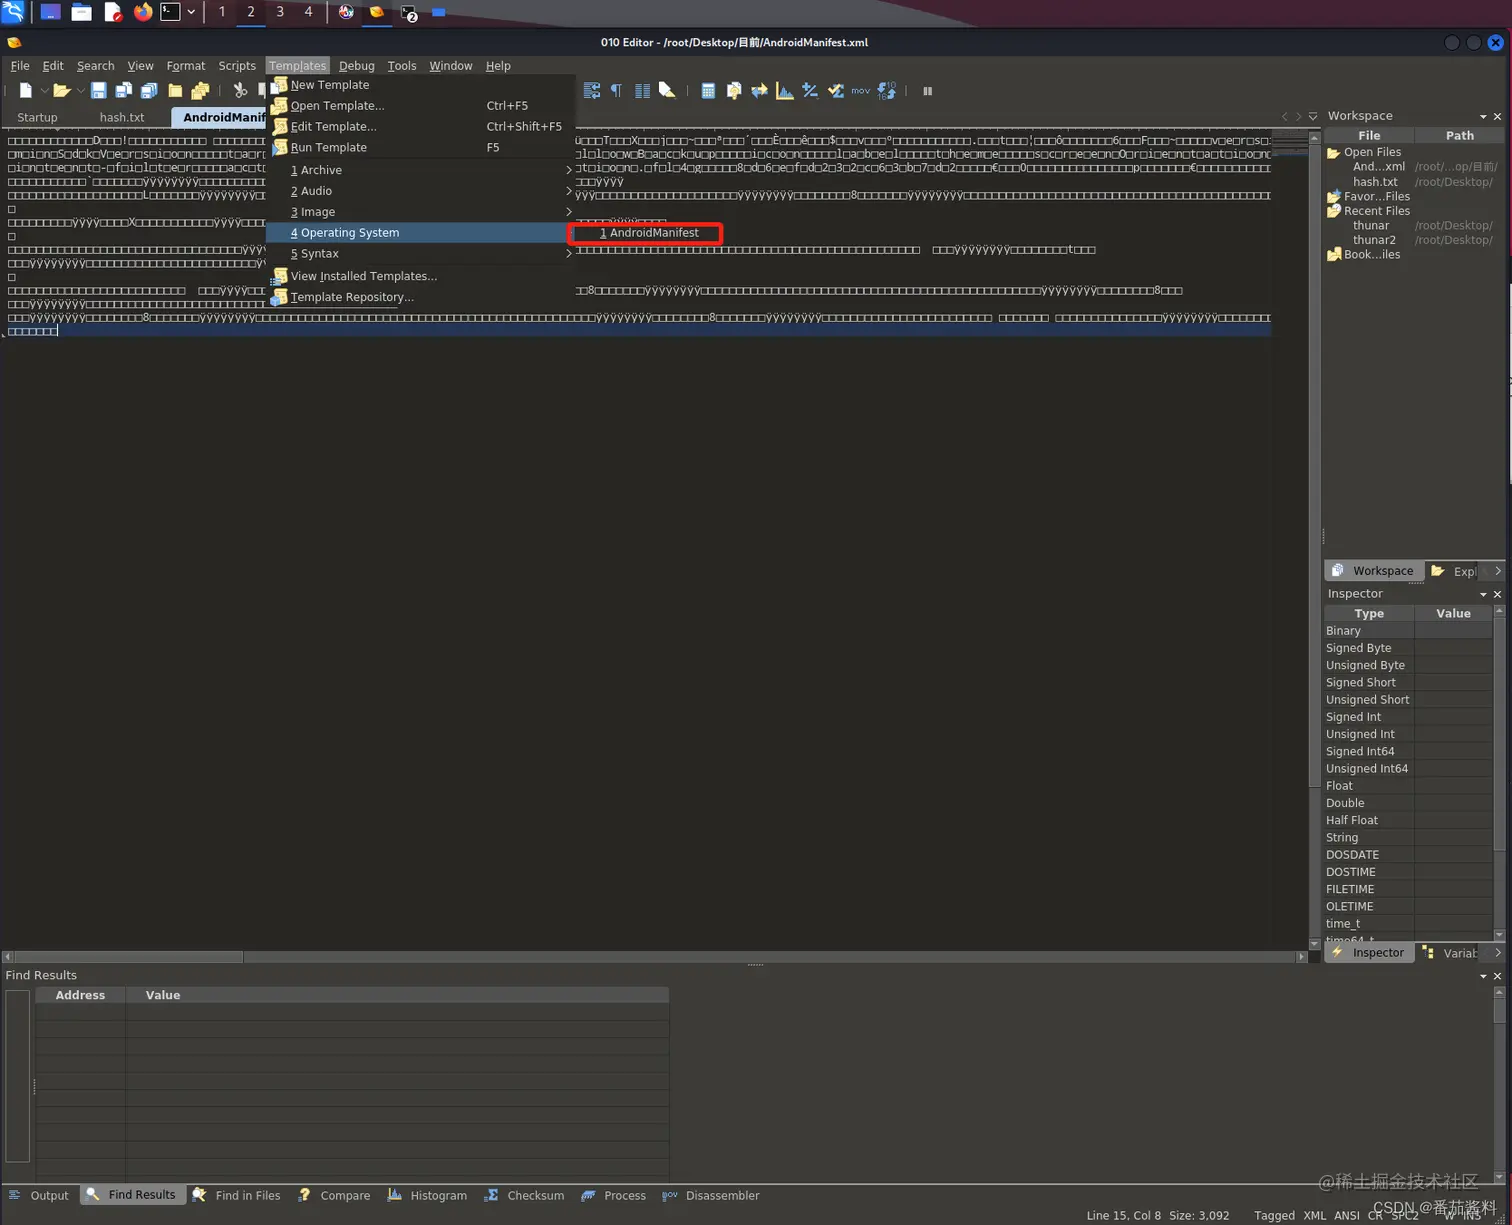Screen dimensions: 1512x1225
Task: Select hash.txt in Workspace open files
Action: 1375,182
